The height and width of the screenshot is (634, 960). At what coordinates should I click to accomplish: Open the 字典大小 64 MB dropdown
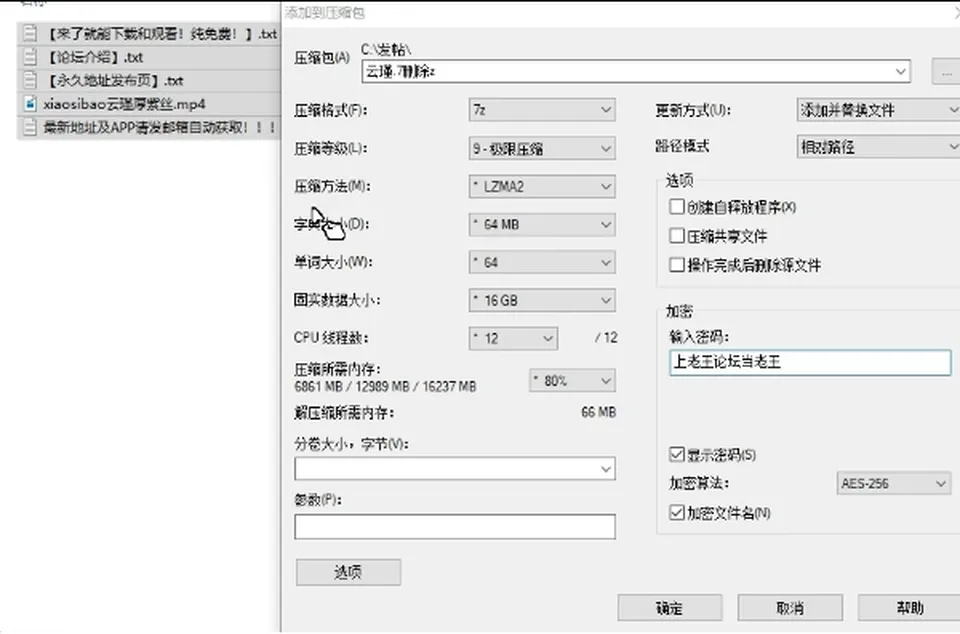click(x=542, y=224)
